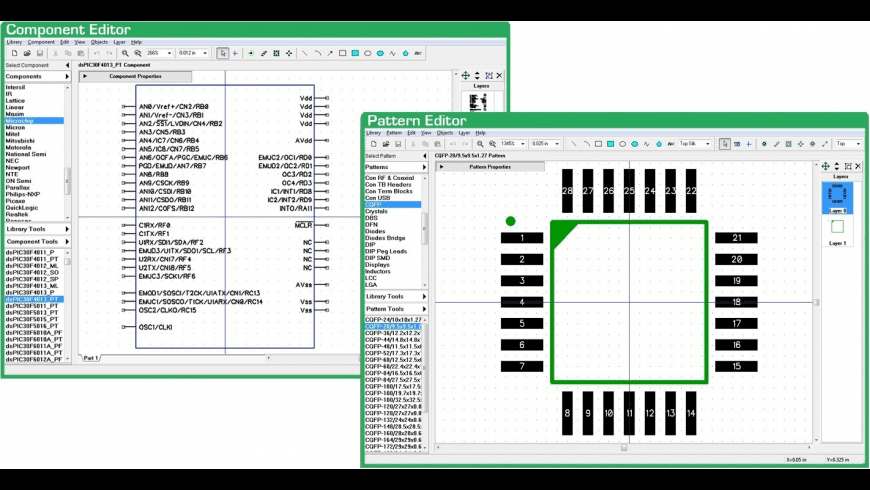Collapse the Select Pattern panel
The image size is (870, 490).
424,156
